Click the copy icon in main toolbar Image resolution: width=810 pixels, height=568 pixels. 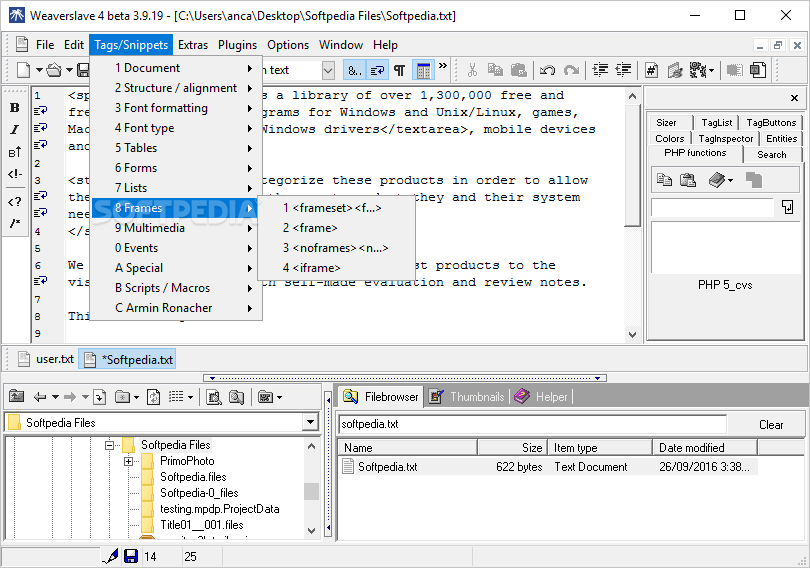coord(495,70)
